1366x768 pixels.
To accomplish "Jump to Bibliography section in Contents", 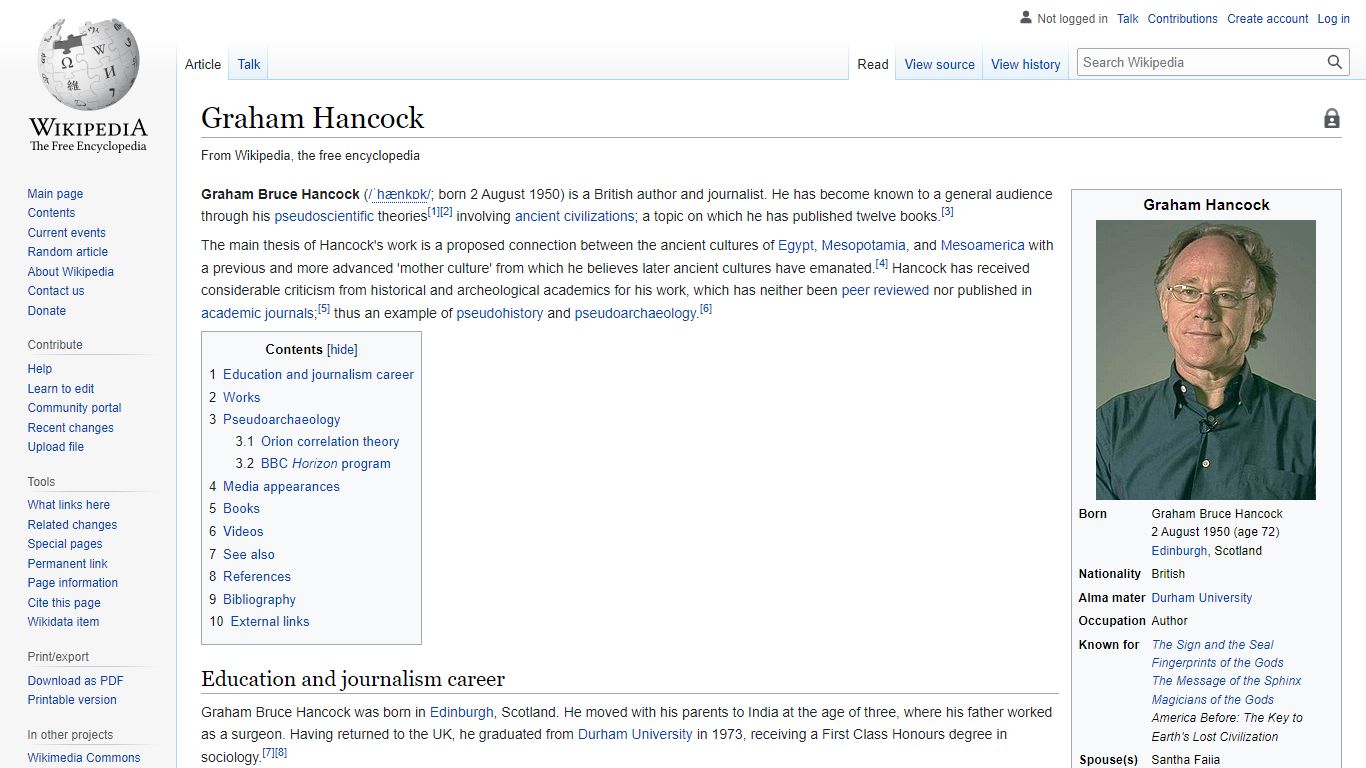I will point(259,599).
